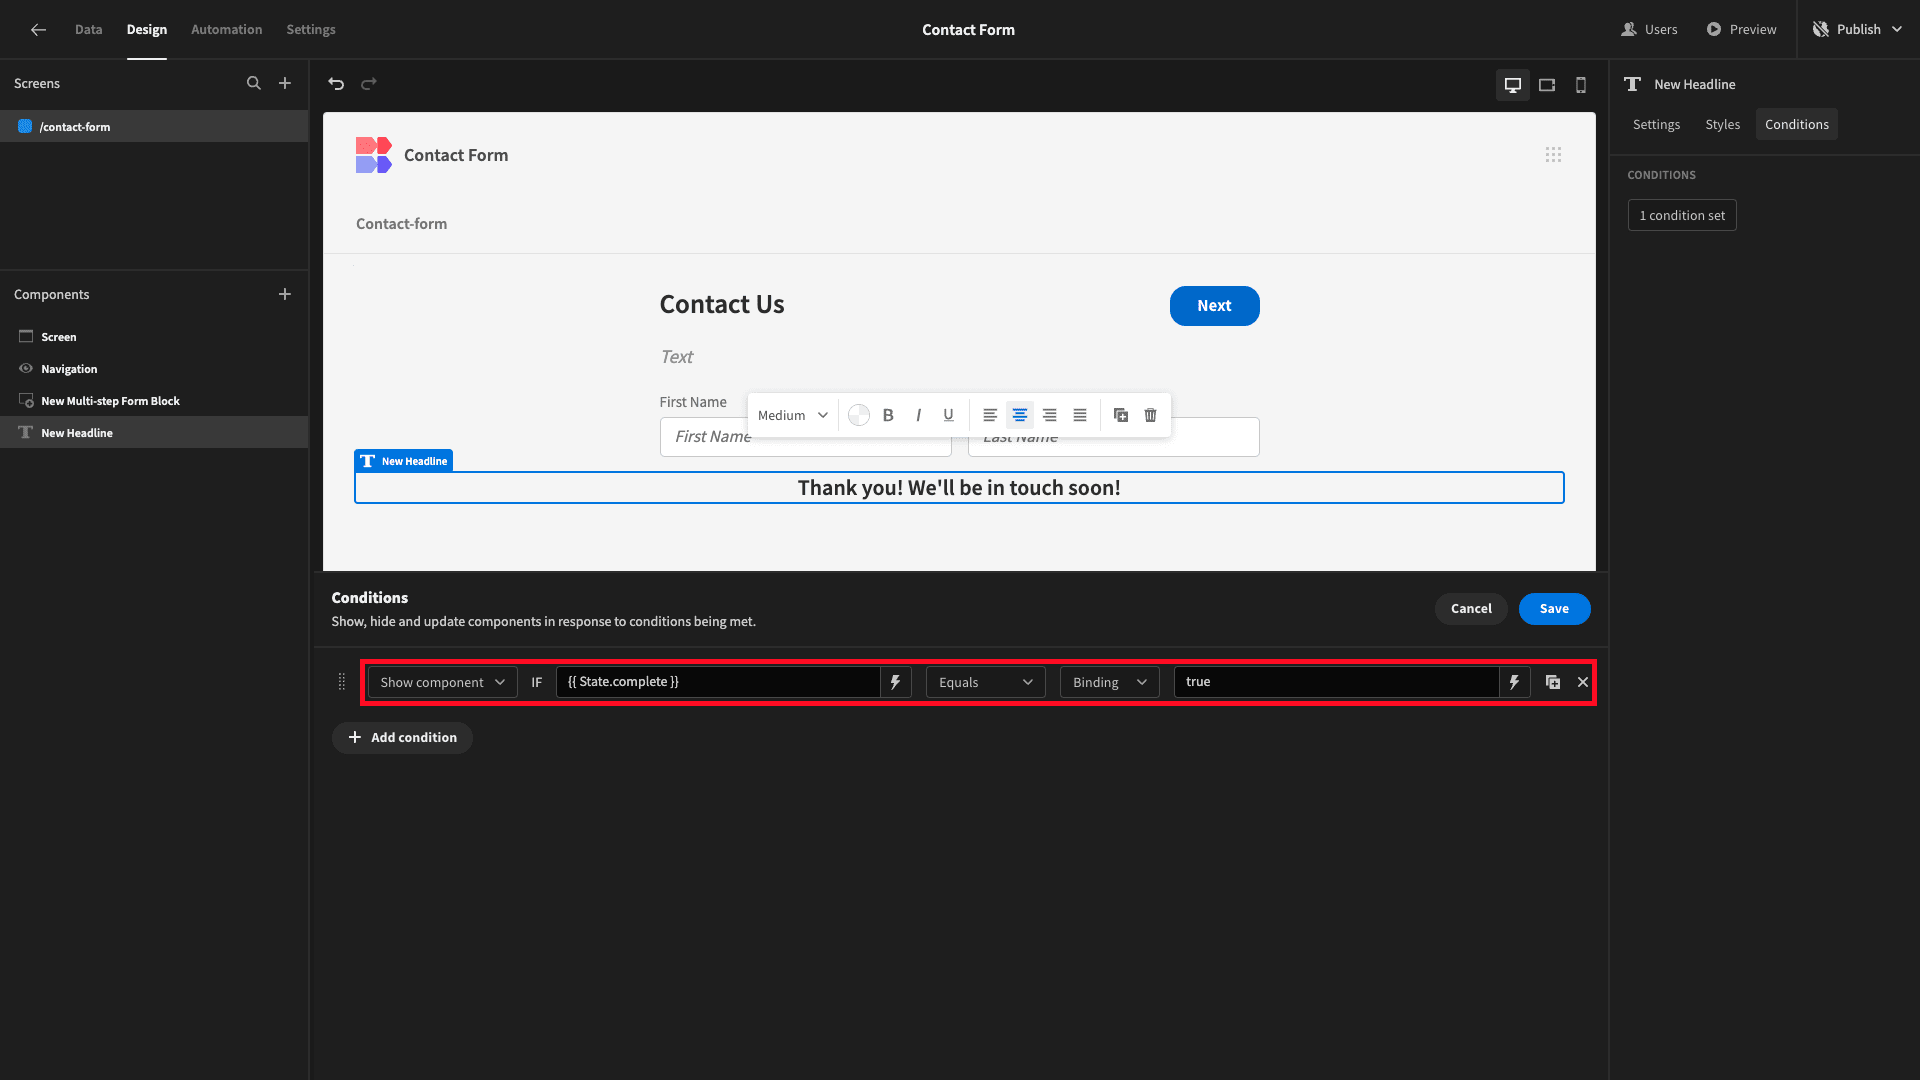Click the search screens magnifier icon
Screen dimensions: 1920x1080
[x=254, y=84]
